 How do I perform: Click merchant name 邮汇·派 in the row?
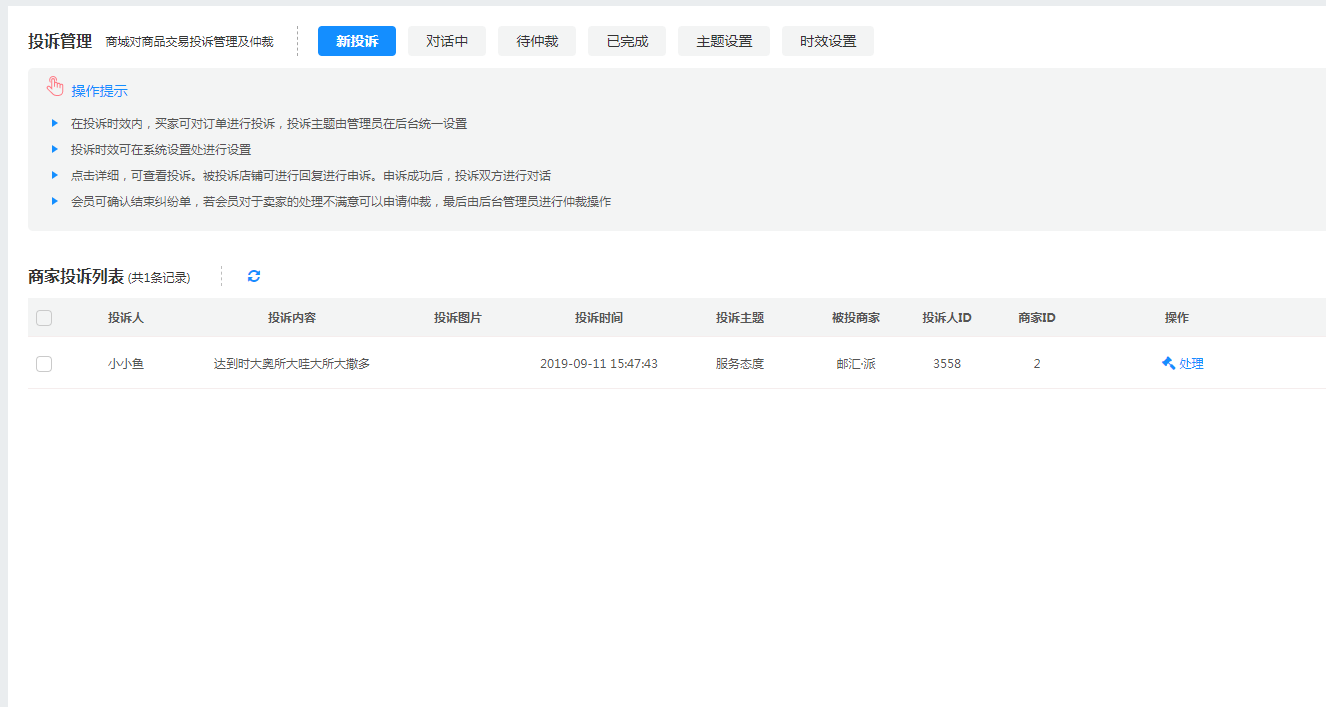[856, 364]
